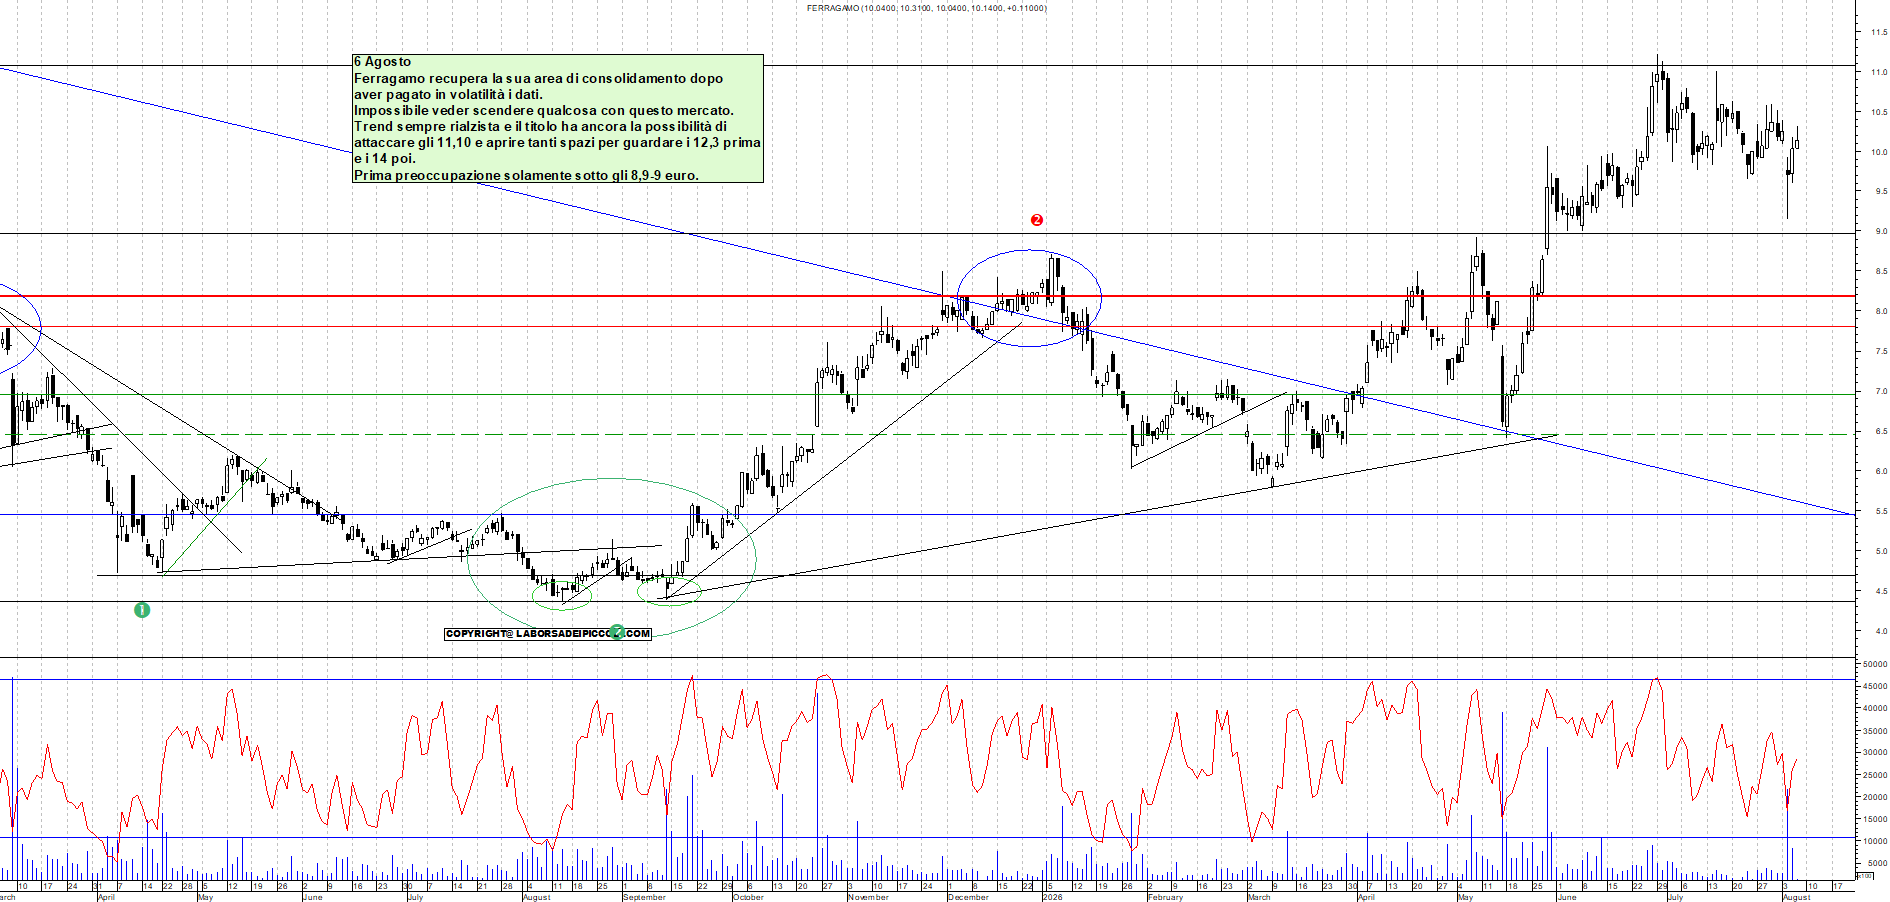Click the 35000 volume axis label
This screenshot has width=1890, height=902.
(1876, 731)
